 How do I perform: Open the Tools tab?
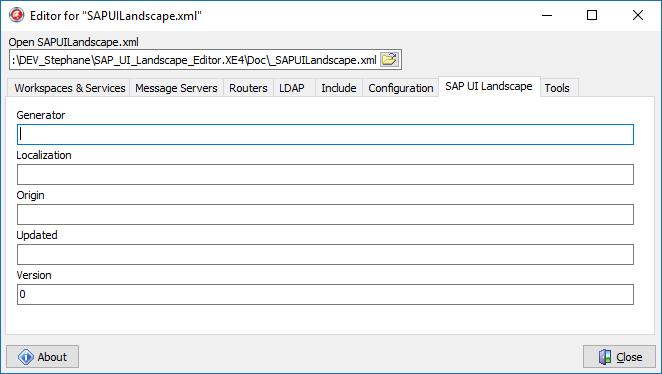[557, 88]
